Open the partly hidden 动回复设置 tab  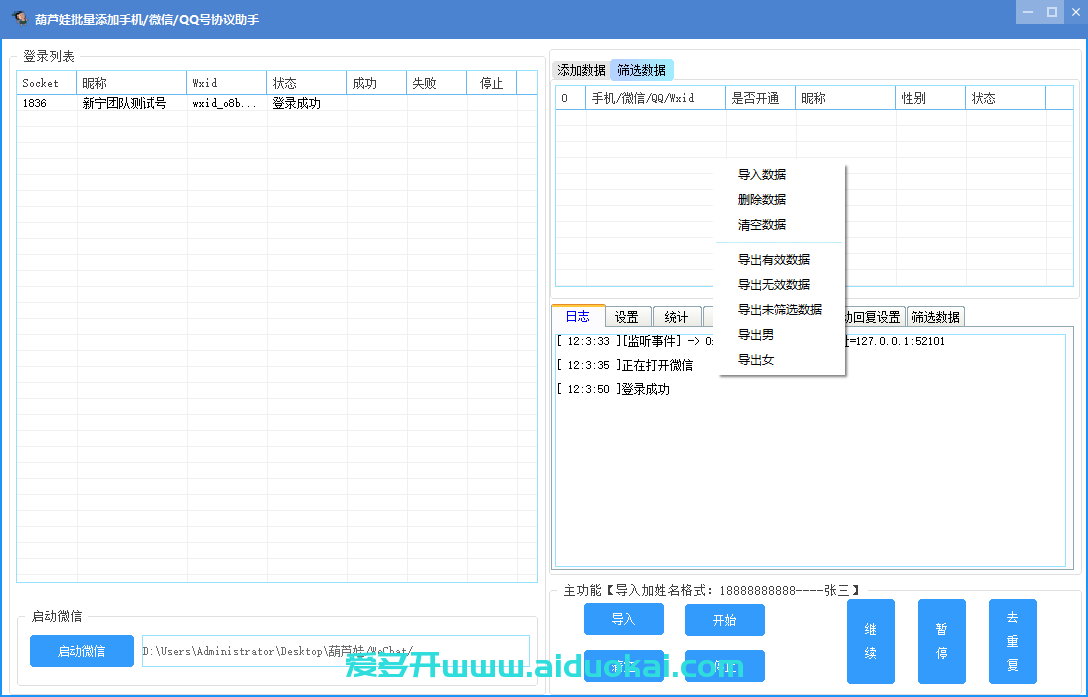874,317
